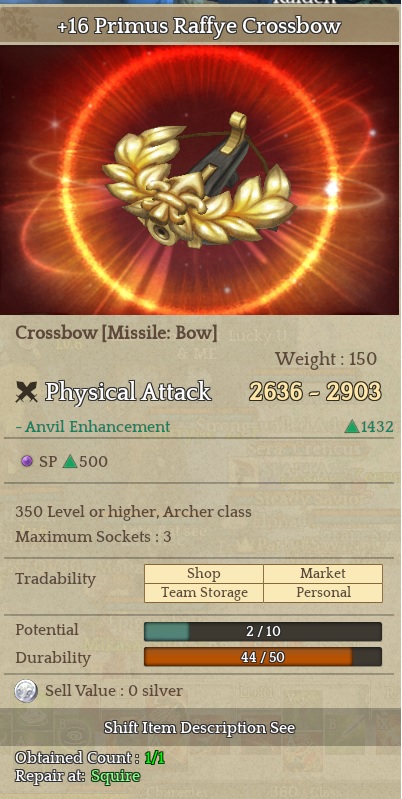Click the Potential 2 / 10 bar
This screenshot has height=799, width=402.
[x=263, y=631]
